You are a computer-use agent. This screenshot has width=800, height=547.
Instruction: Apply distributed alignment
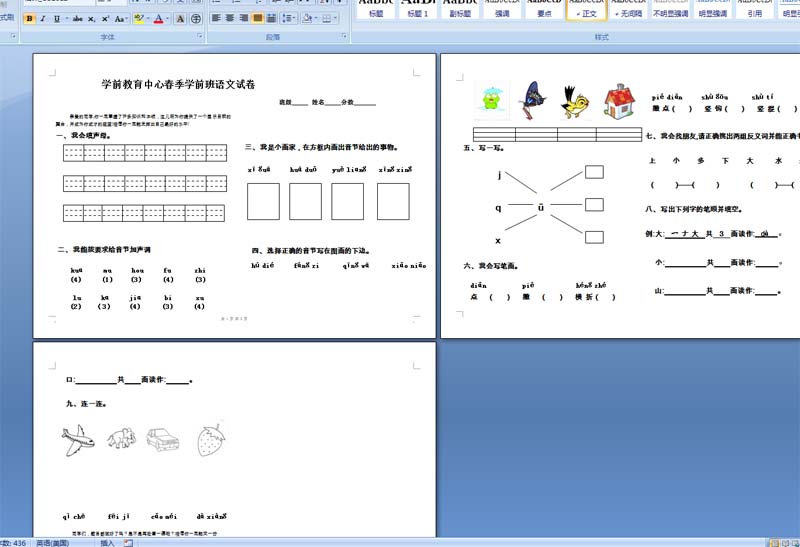click(x=271, y=18)
